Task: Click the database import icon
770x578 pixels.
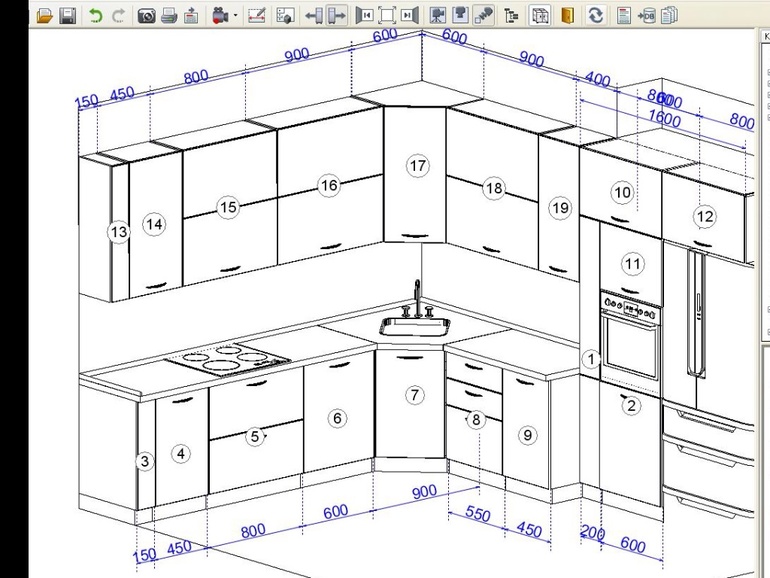Action: coord(646,15)
